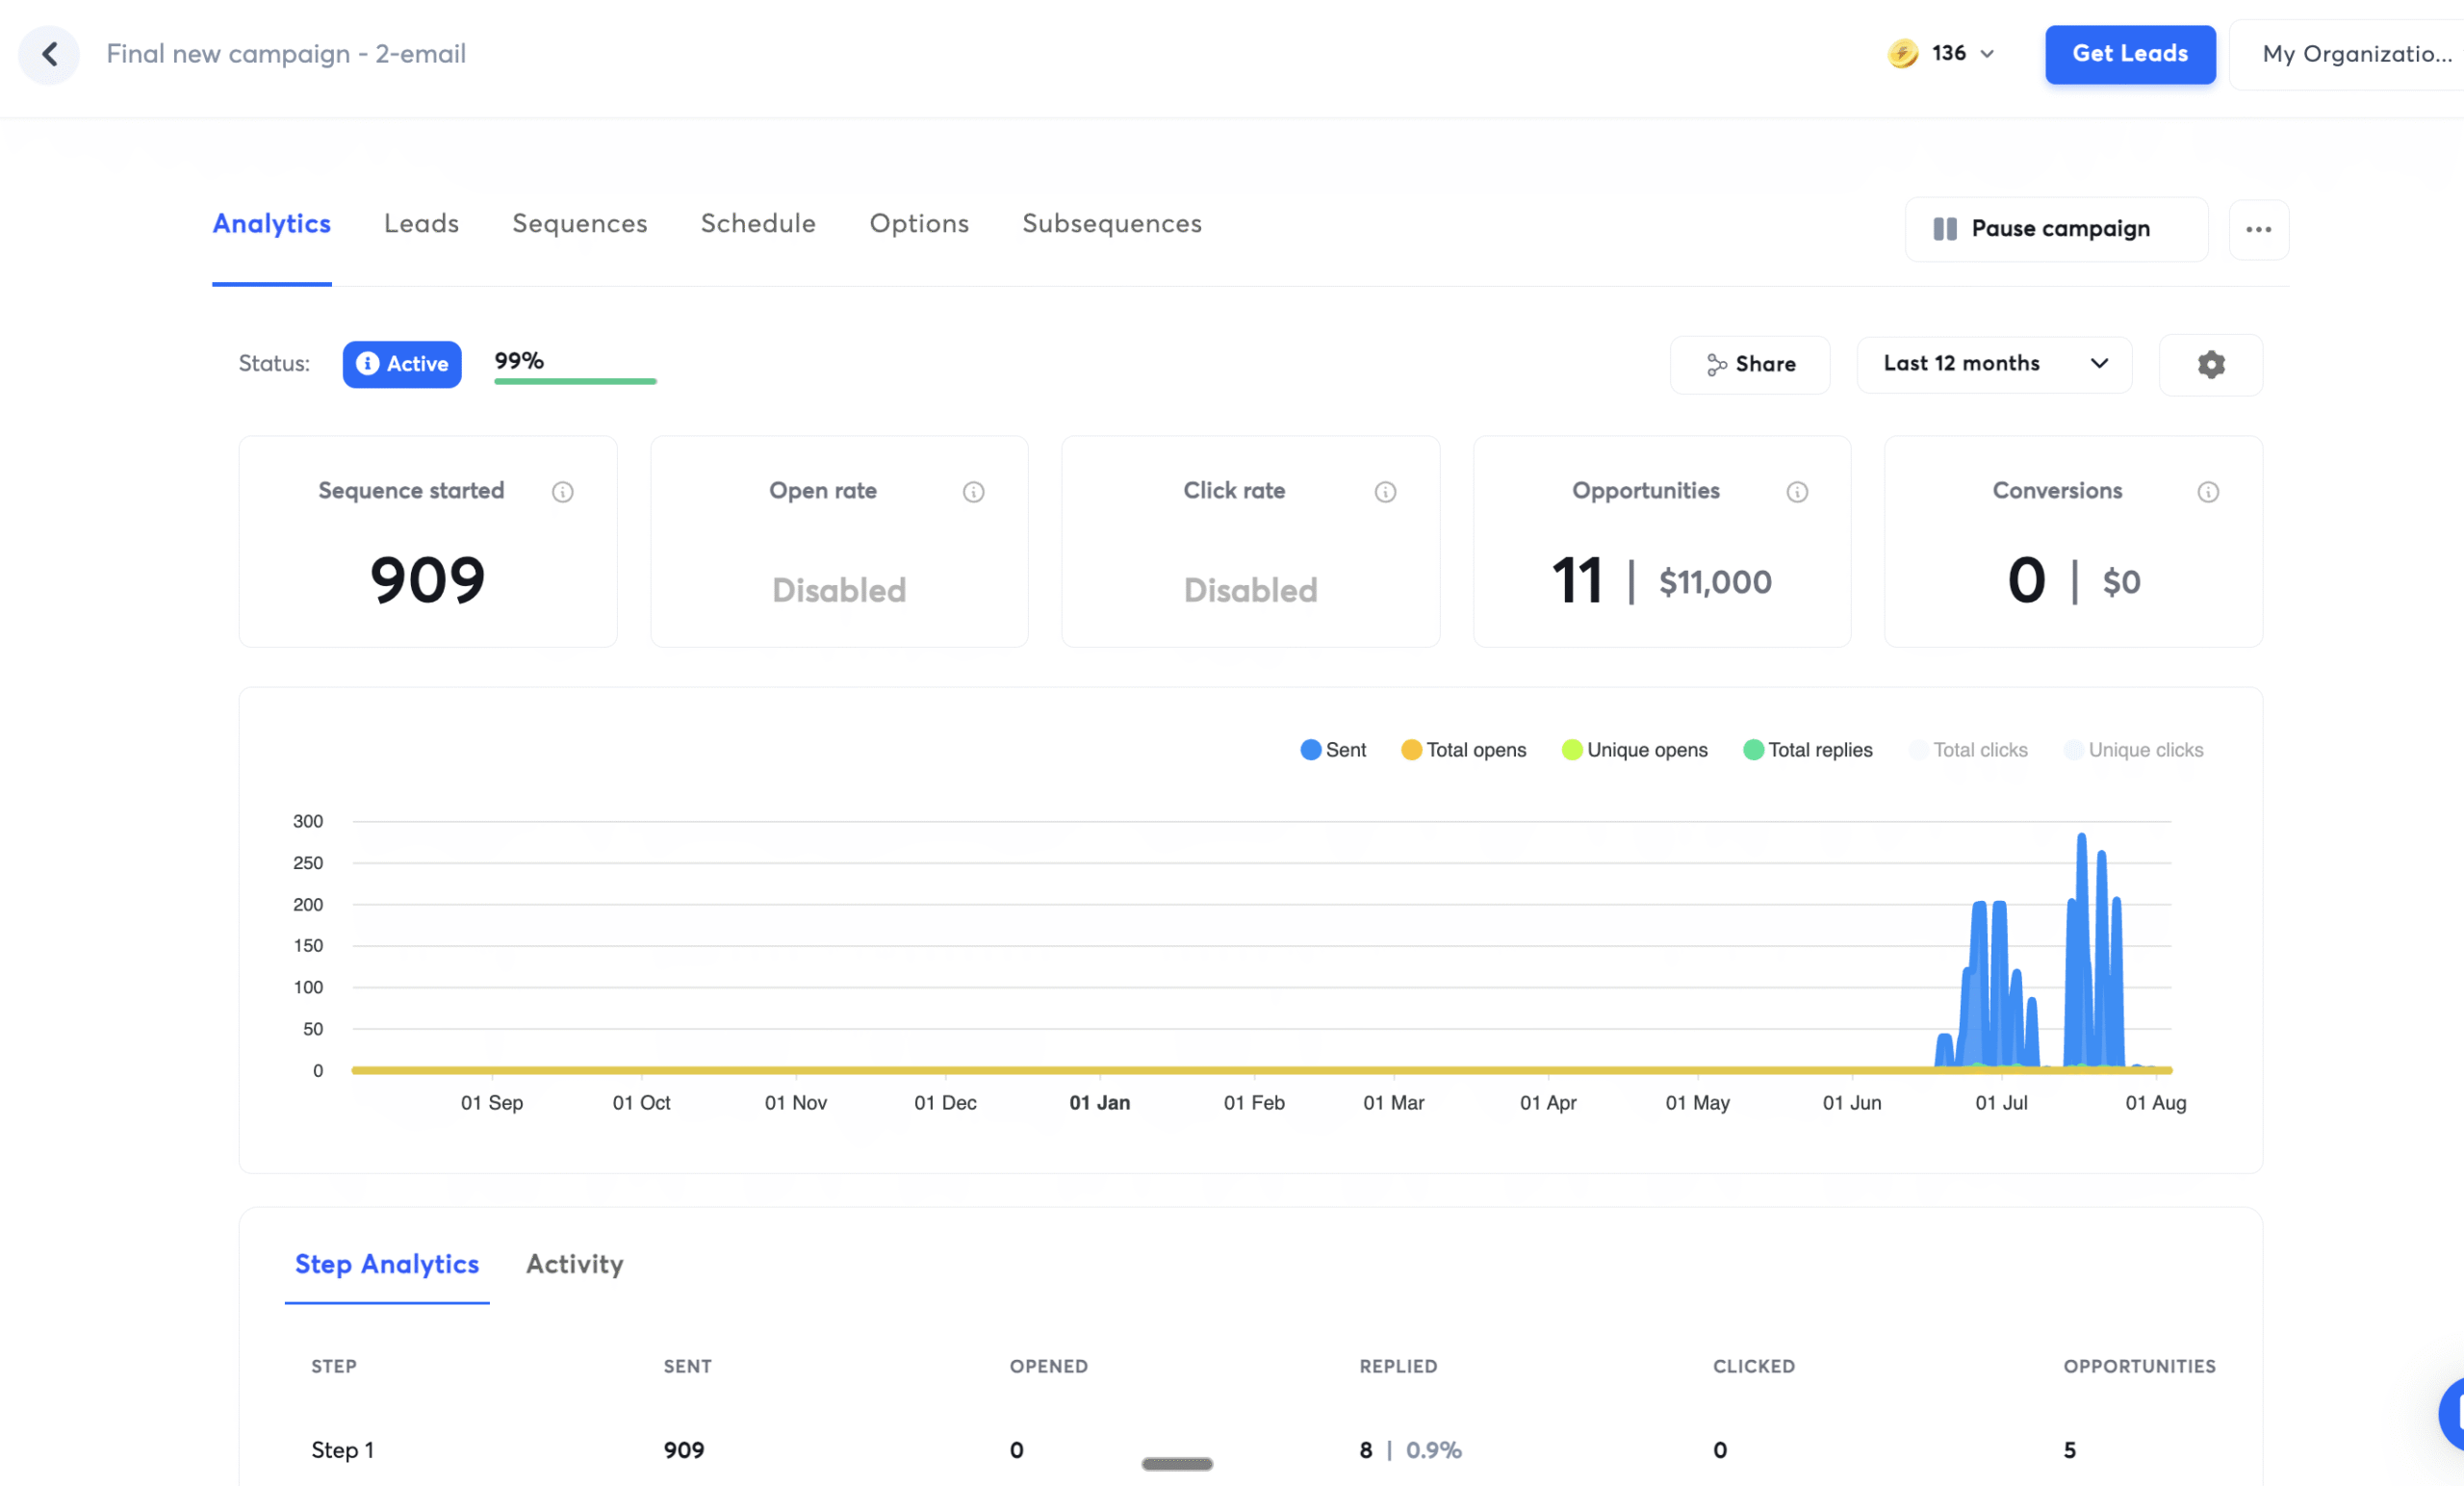Toggle Total opens series in chart legend
This screenshot has height=1486, width=2464.
1463,750
